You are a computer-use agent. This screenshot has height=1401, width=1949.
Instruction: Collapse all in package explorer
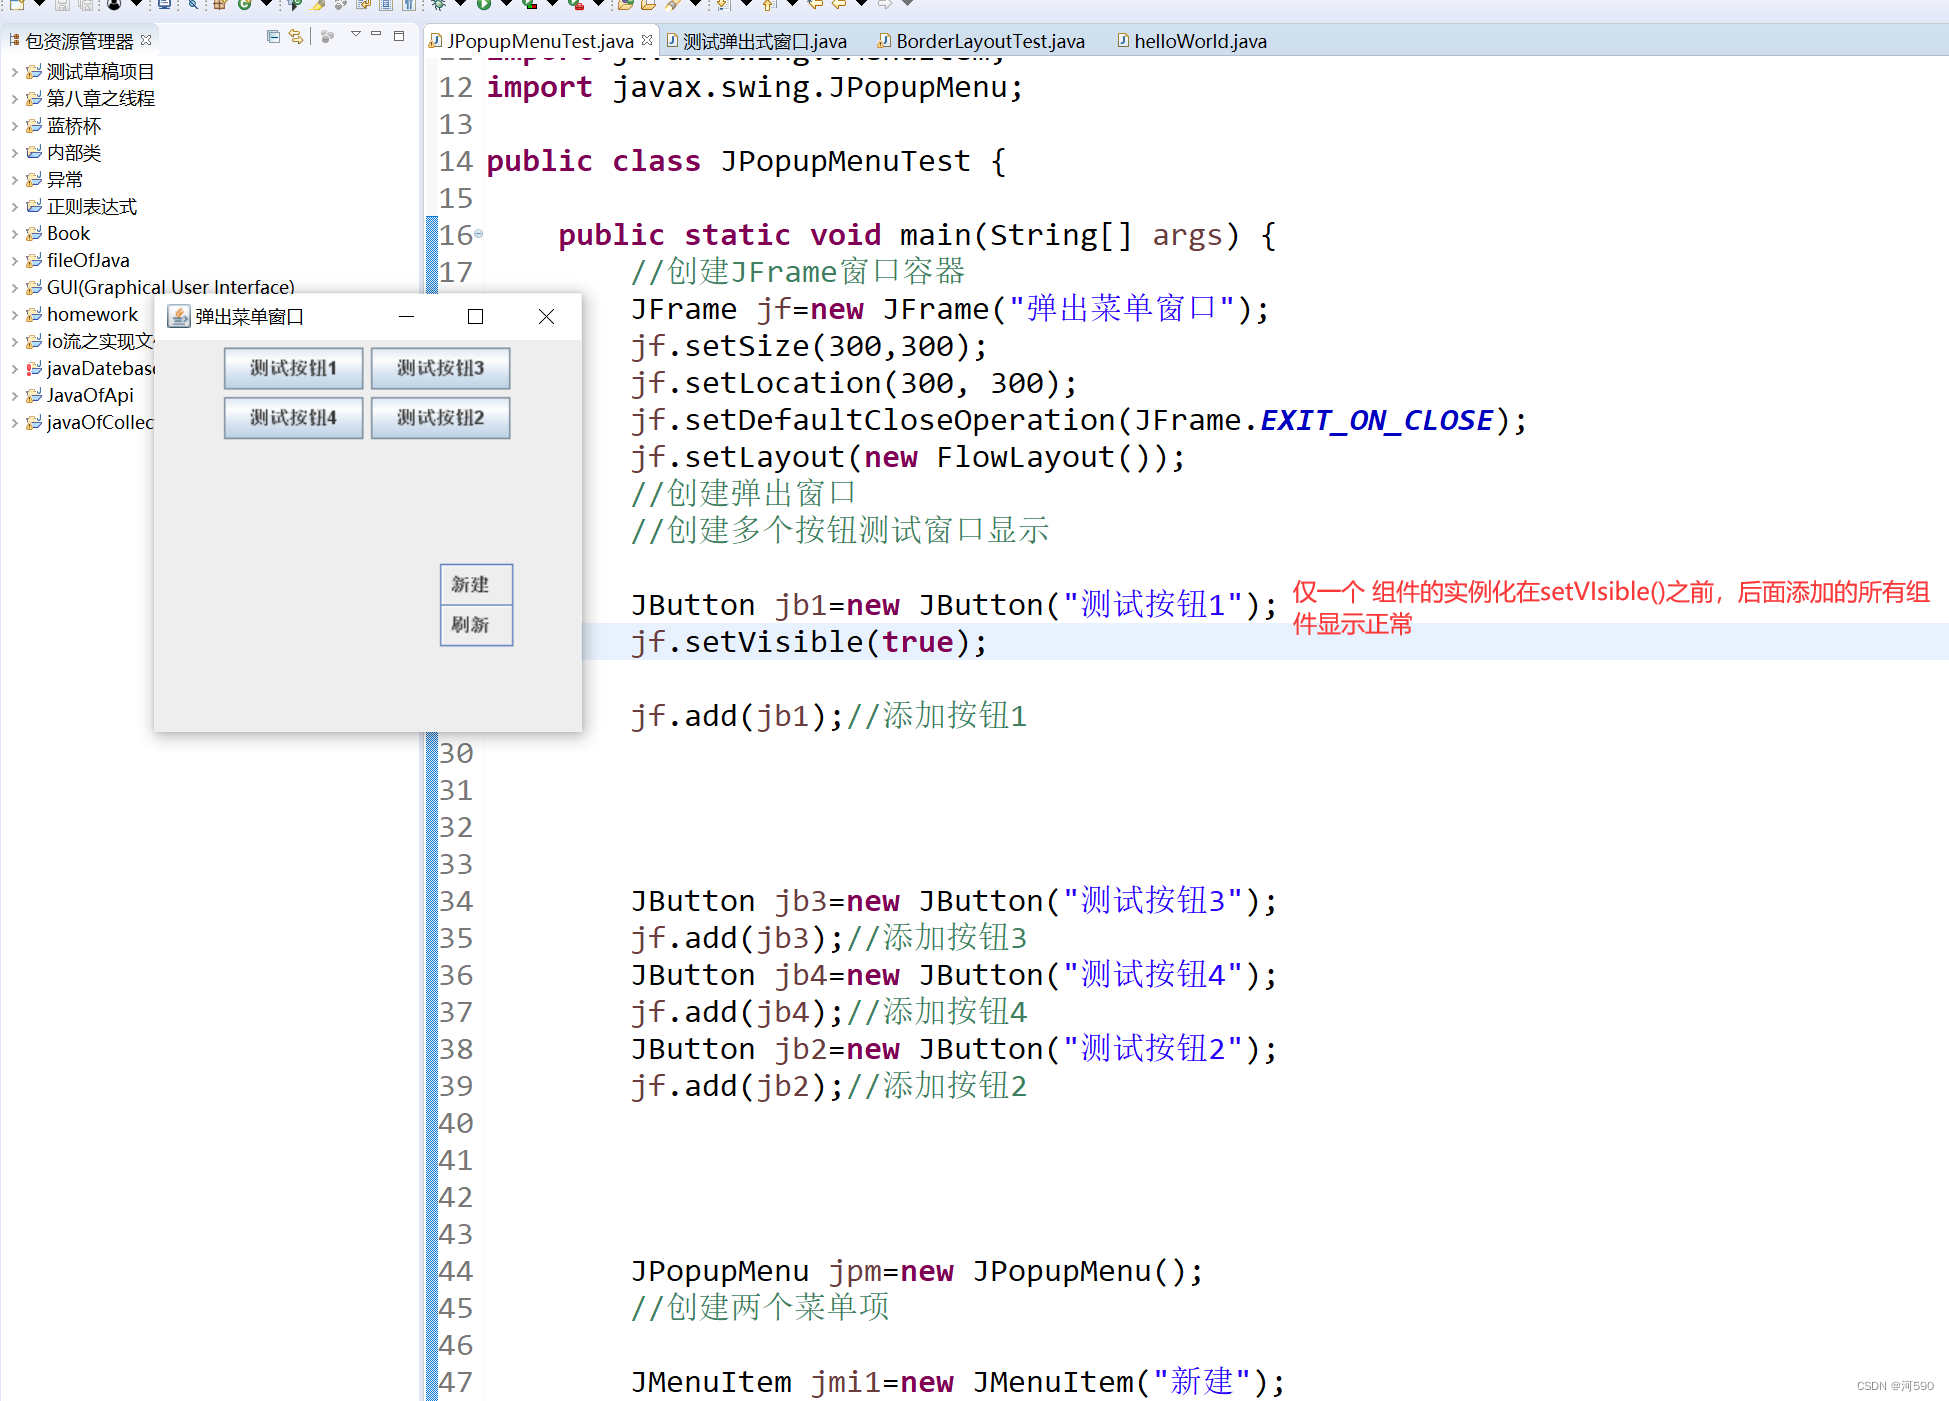pos(273,37)
